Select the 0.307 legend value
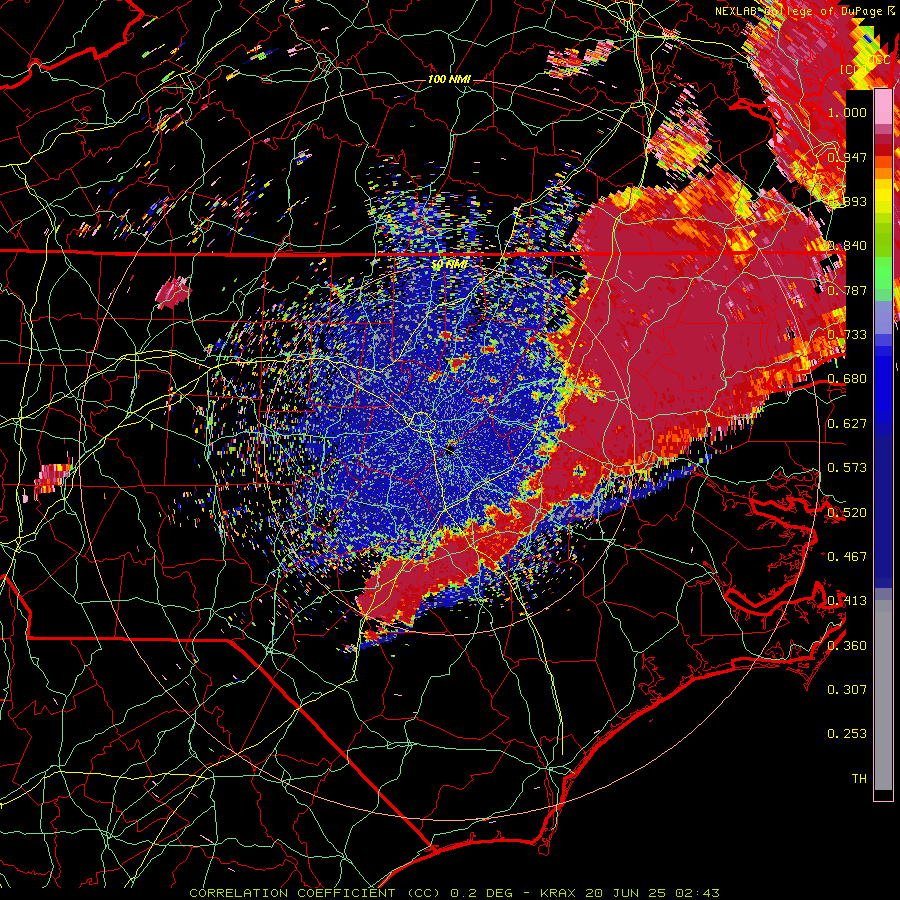The height and width of the screenshot is (900, 900). (x=847, y=690)
